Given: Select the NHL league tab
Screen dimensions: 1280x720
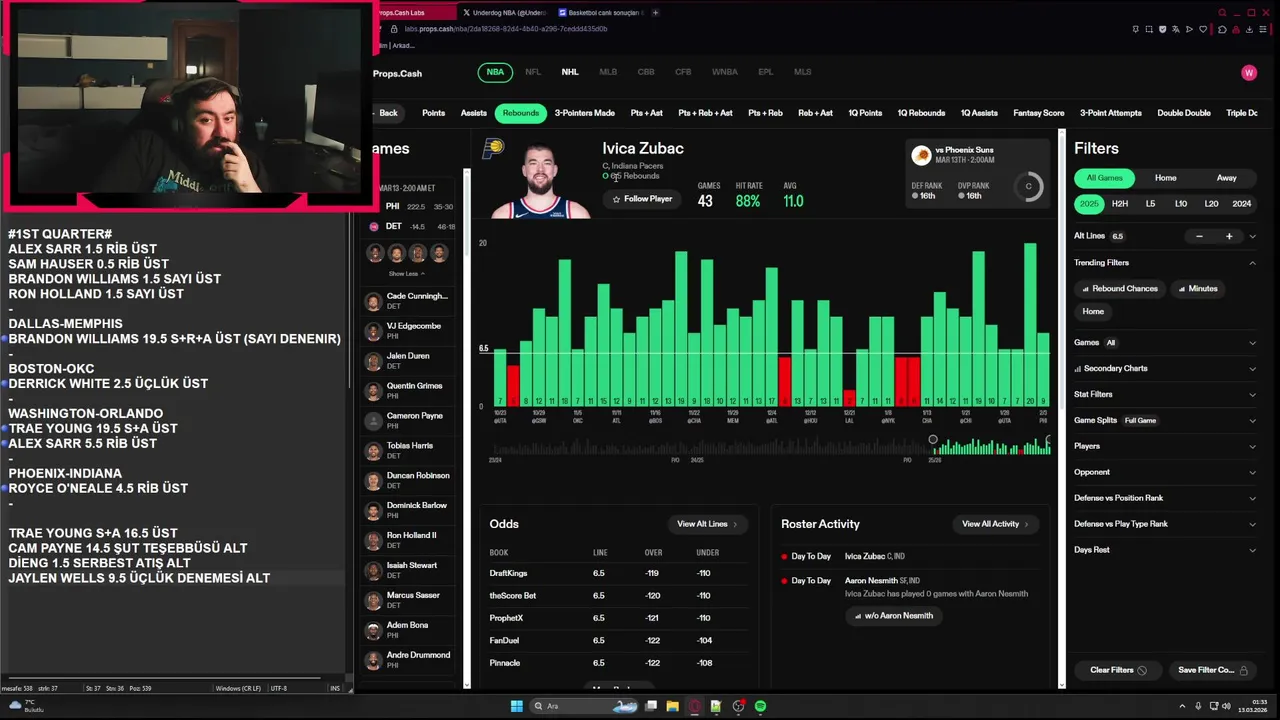Looking at the screenshot, I should [x=570, y=72].
